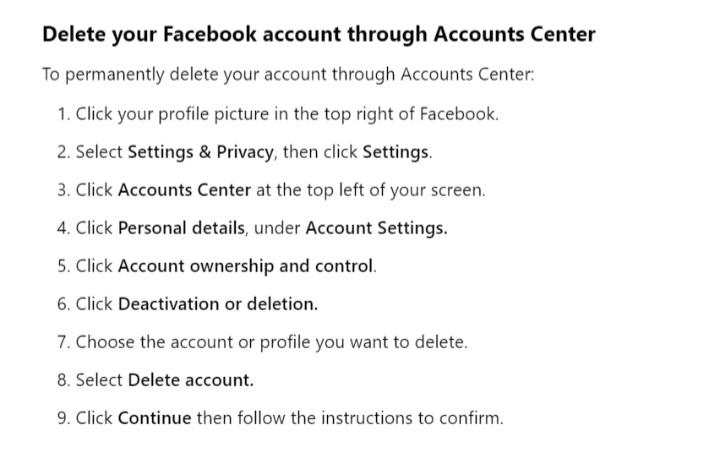
Task: Click the list number 5 marker
Action: click(63, 266)
